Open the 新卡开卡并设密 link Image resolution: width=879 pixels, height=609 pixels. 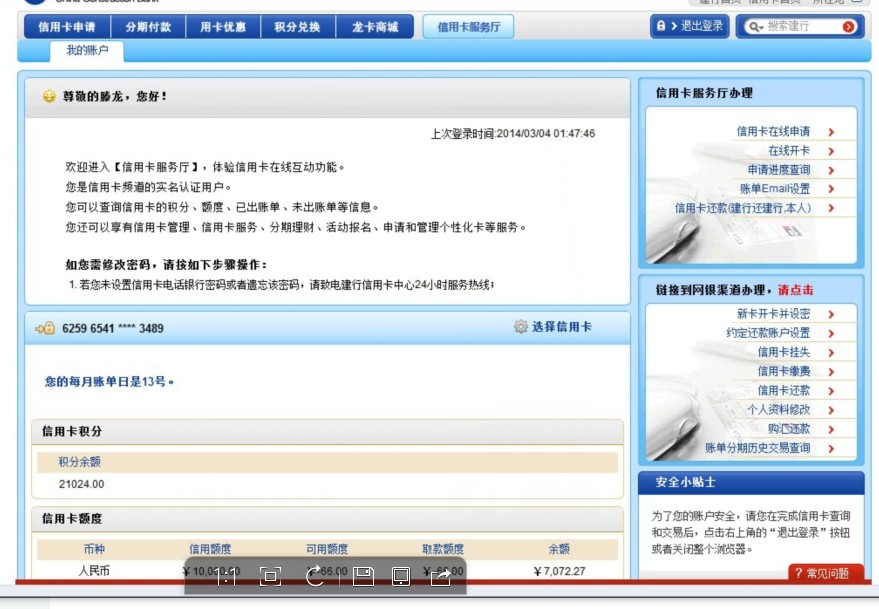point(773,313)
